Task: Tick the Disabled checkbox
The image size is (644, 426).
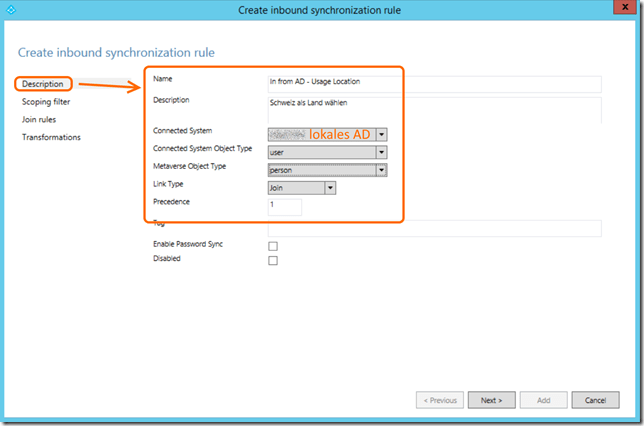Action: 273,261
